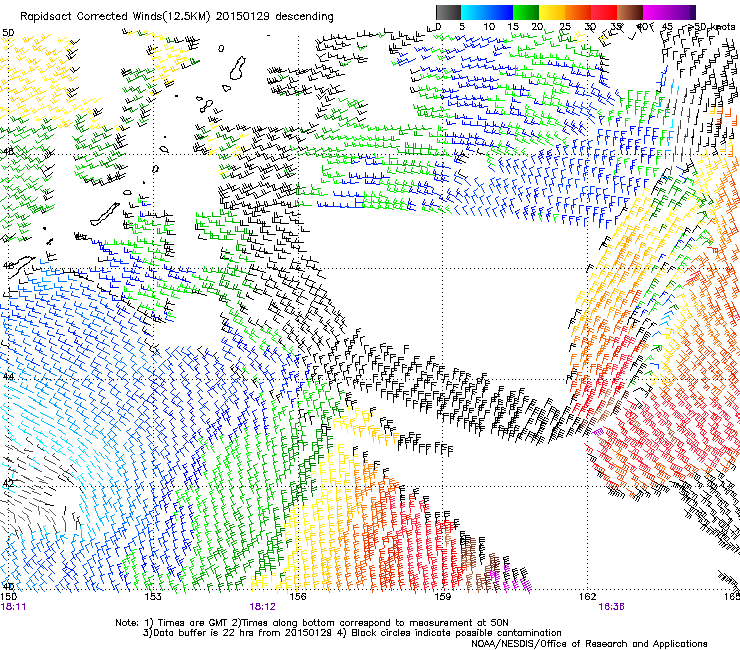740x650 pixels.
Task: Click the yellow 20-25 knots legend swatch
Action: point(552,12)
